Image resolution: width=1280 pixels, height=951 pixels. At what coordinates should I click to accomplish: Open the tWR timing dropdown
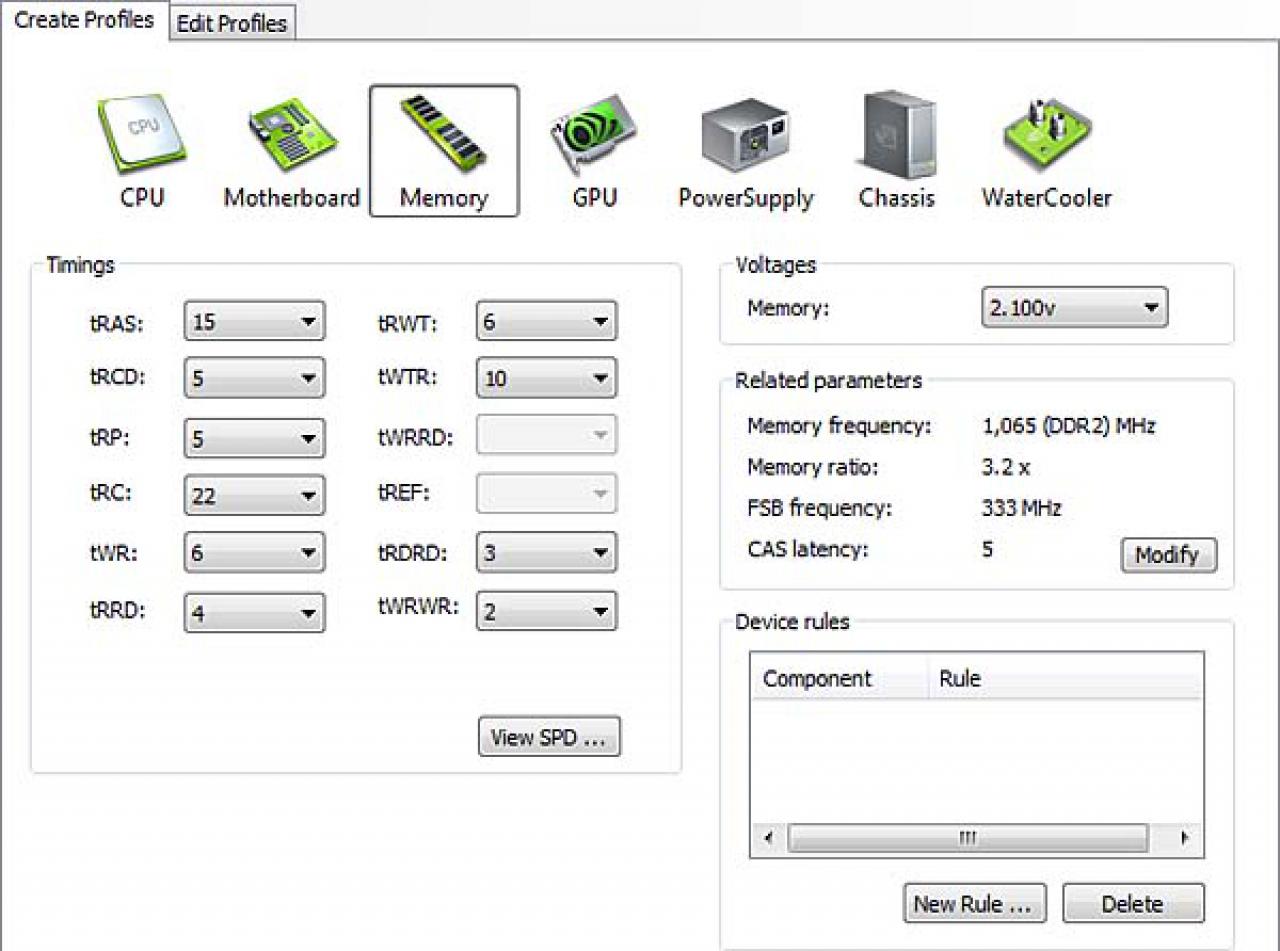(255, 552)
